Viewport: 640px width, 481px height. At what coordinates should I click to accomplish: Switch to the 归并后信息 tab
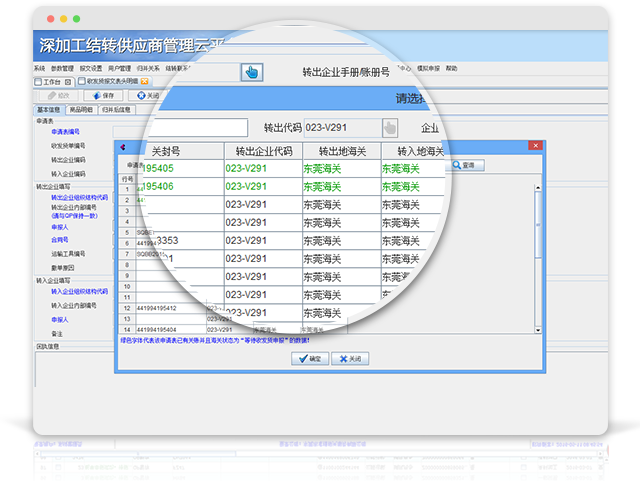tap(116, 109)
